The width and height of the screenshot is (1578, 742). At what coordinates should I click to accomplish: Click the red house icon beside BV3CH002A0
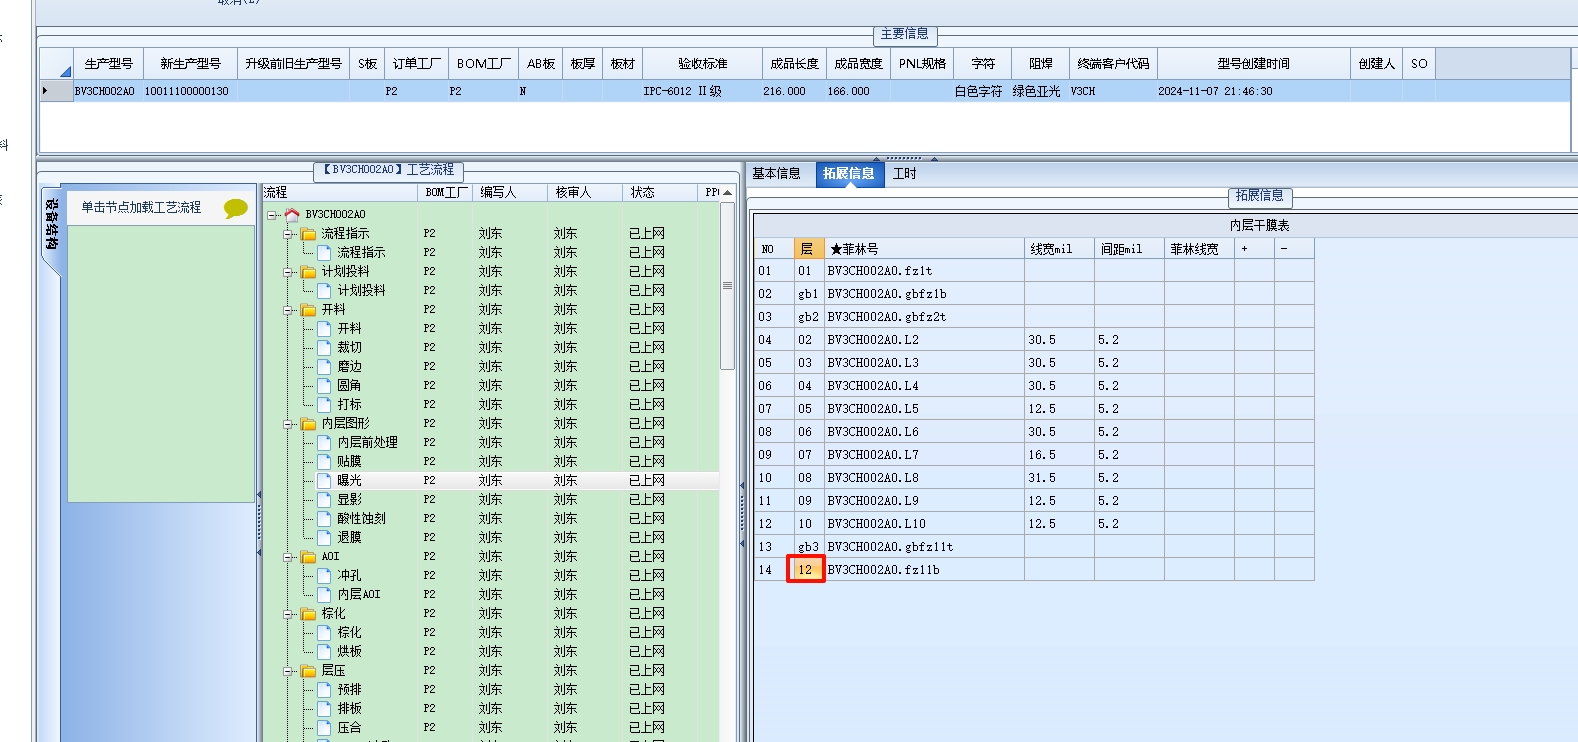(x=292, y=214)
